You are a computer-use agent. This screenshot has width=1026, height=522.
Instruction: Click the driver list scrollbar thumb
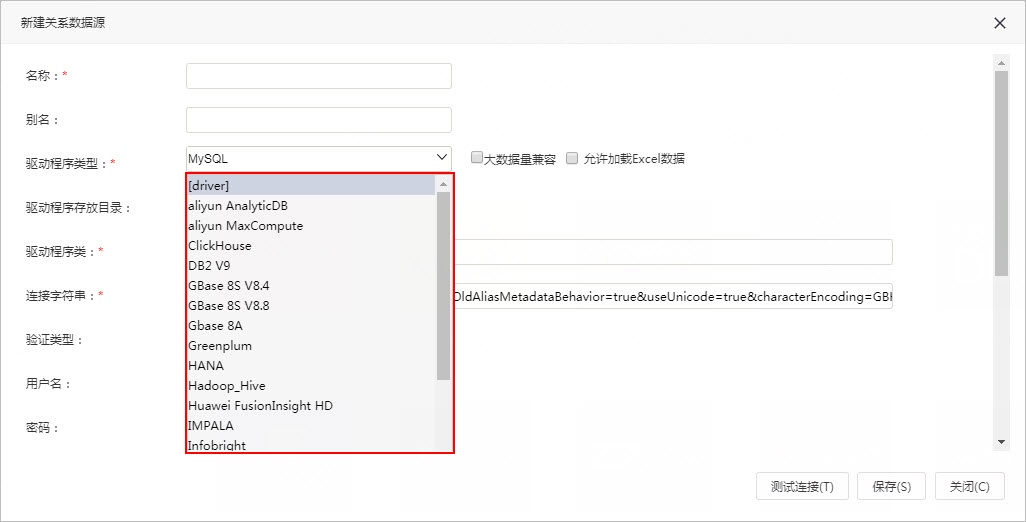click(x=443, y=286)
